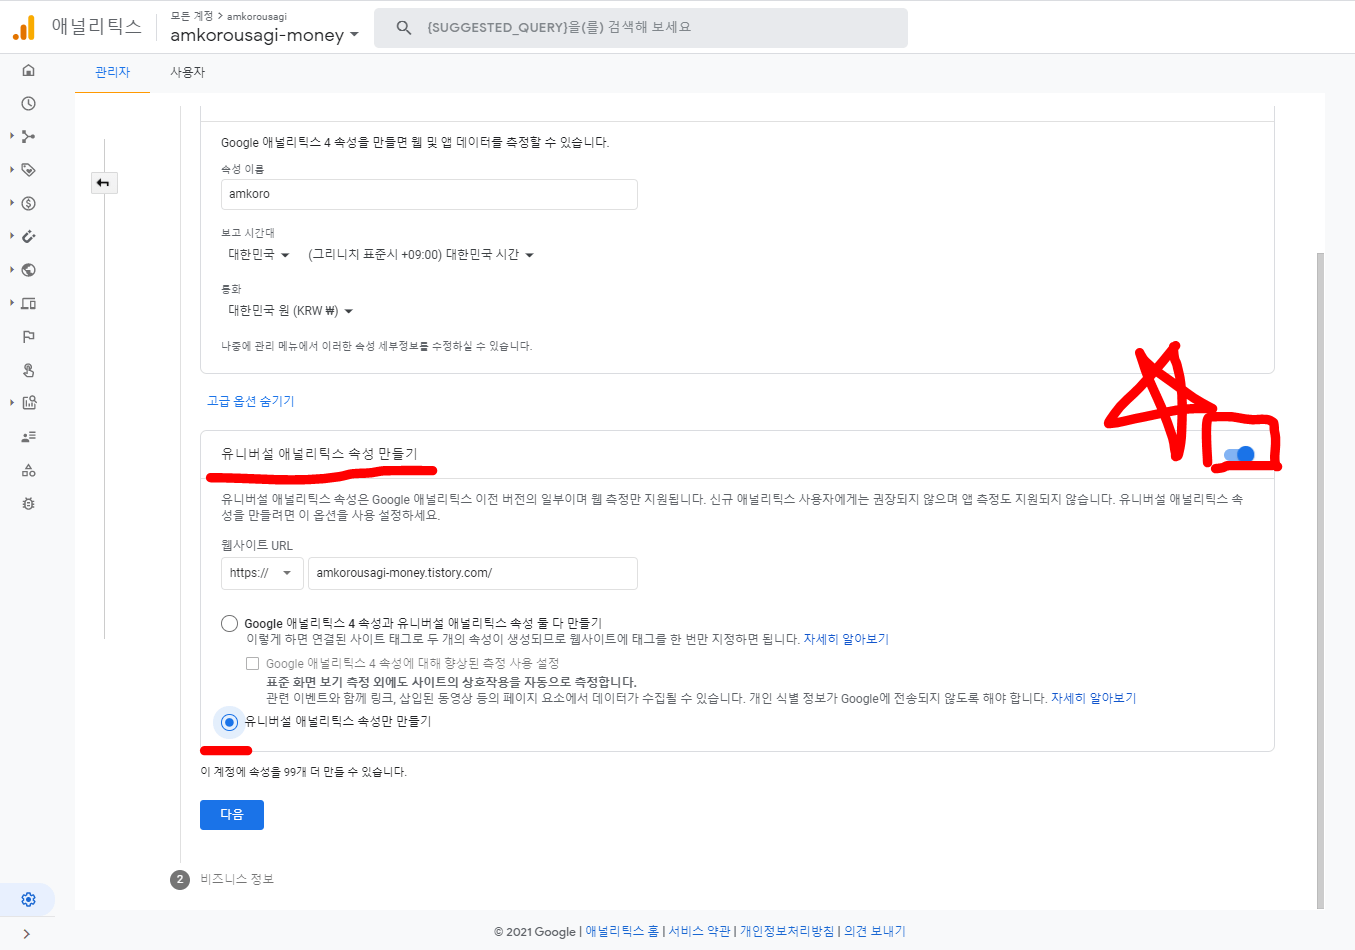Click the 속성 이름 input containing amkoro
The height and width of the screenshot is (950, 1355).
[x=429, y=194]
